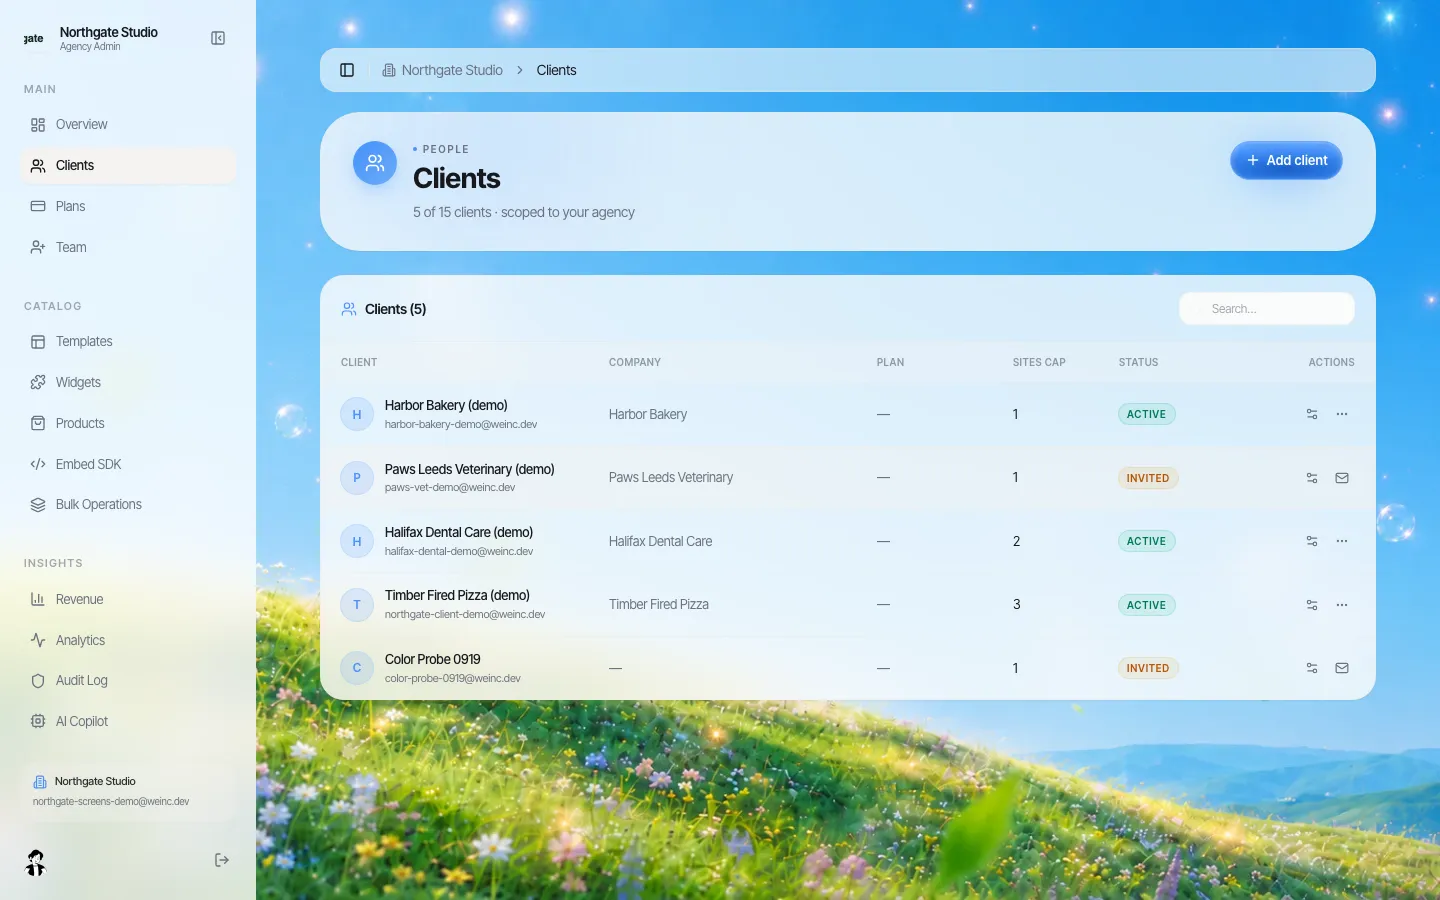View Revenue insights
The height and width of the screenshot is (900, 1440).
click(128, 599)
